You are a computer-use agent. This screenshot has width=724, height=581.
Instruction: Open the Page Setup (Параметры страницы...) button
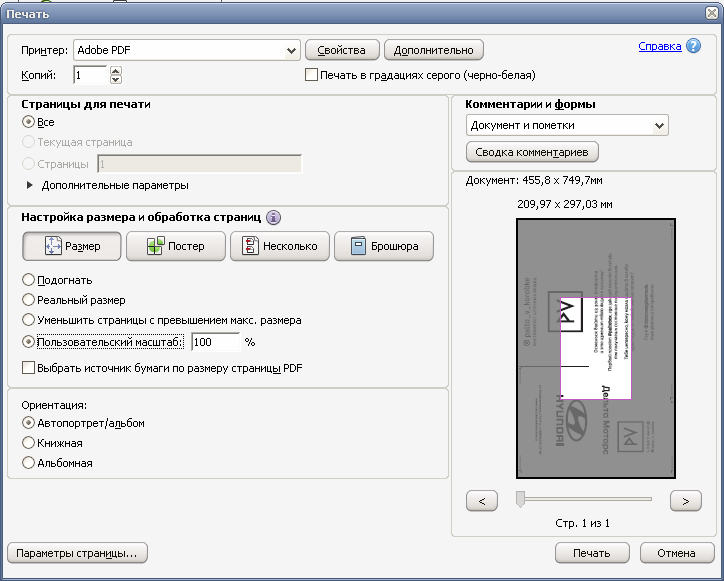(x=77, y=553)
